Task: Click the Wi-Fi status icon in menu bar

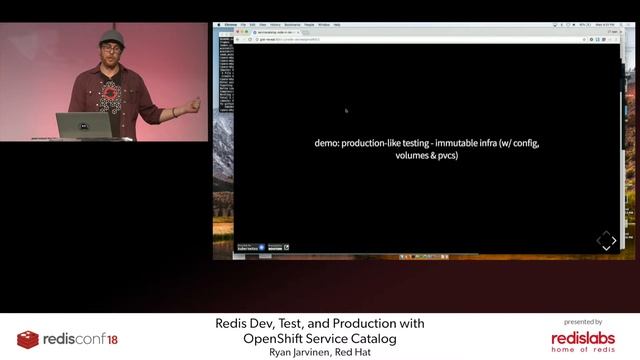Action: pos(555,25)
